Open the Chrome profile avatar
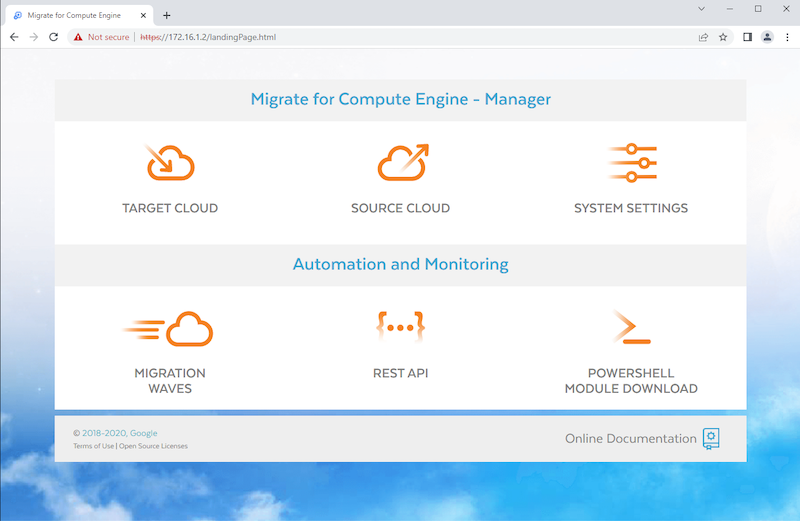Image resolution: width=800 pixels, height=521 pixels. click(x=767, y=37)
